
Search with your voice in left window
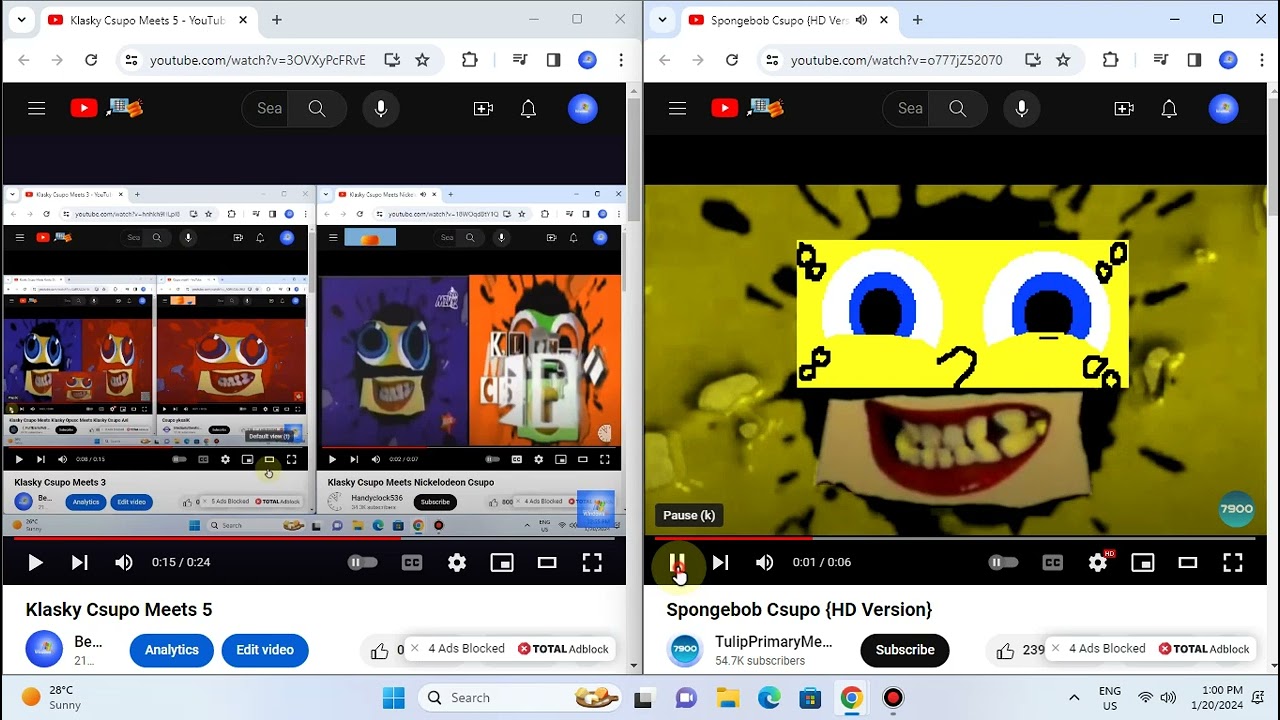[x=381, y=109]
